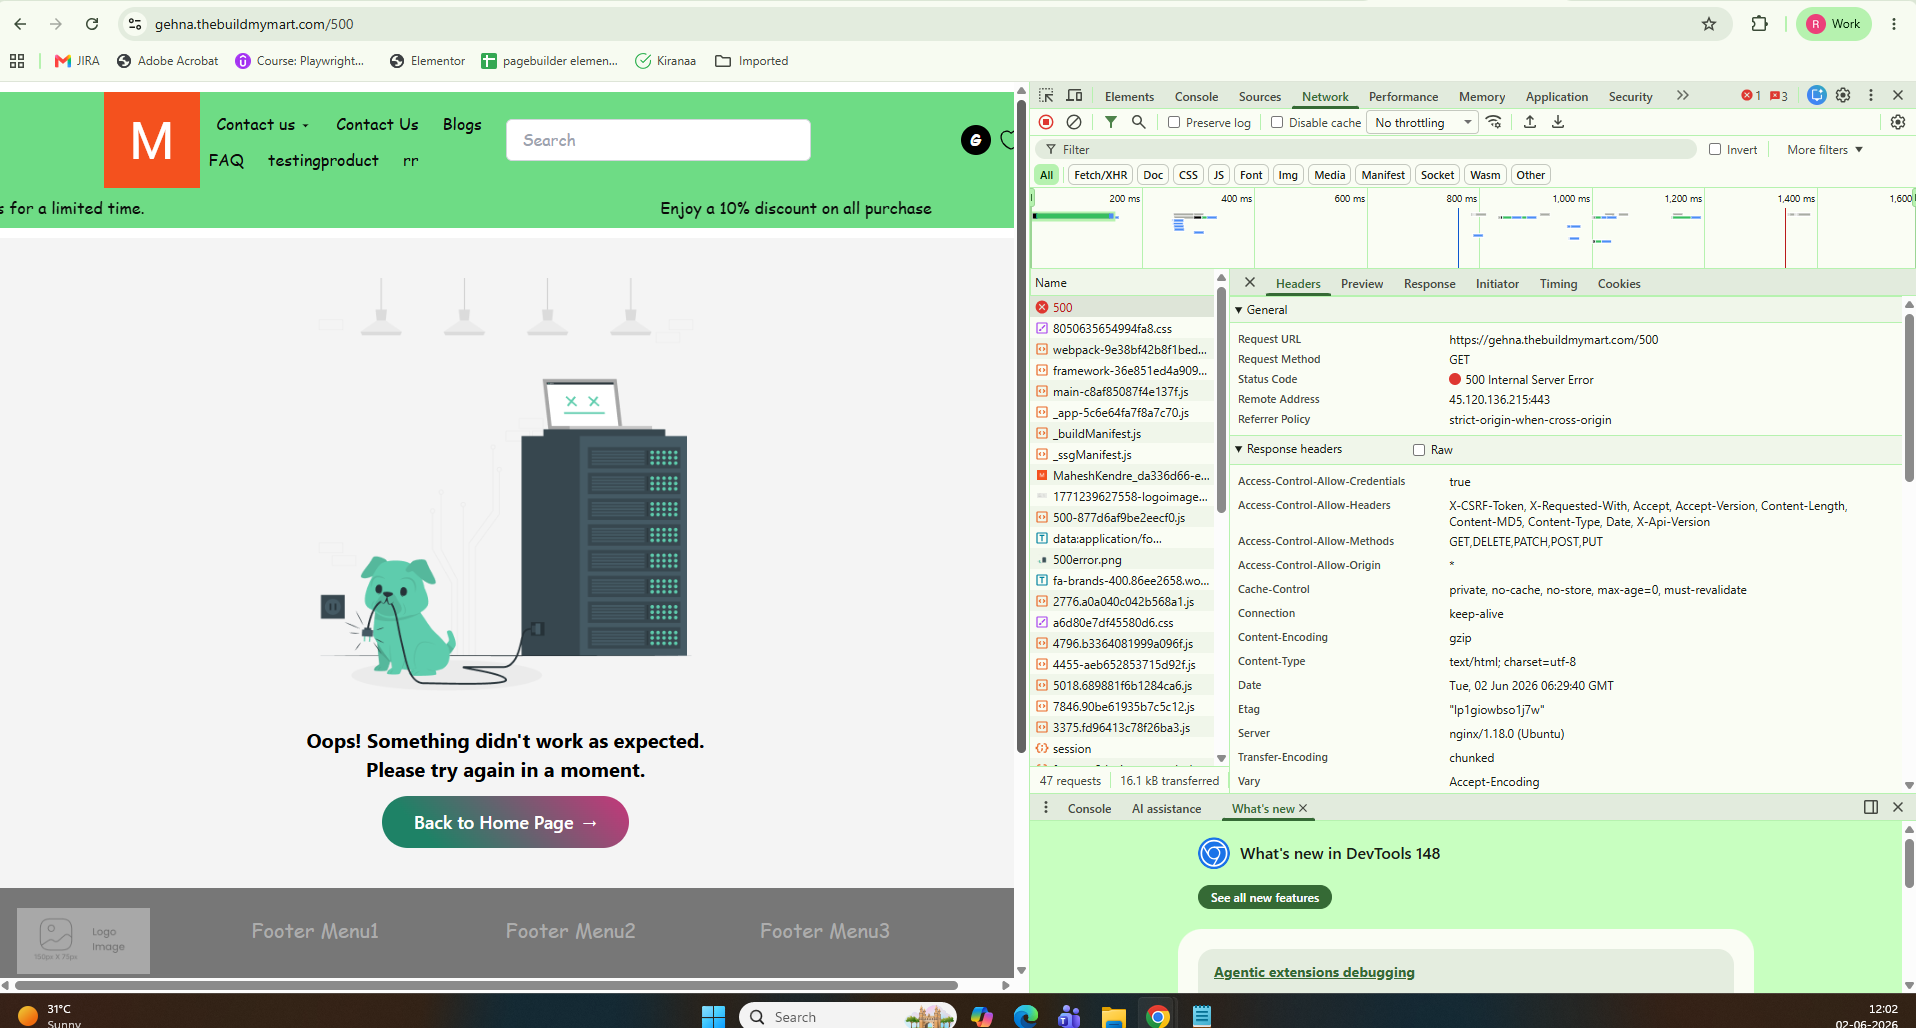Open the DevTools AI assistance icon in the toolbar
This screenshot has height=1028, width=1916.
[x=1817, y=96]
